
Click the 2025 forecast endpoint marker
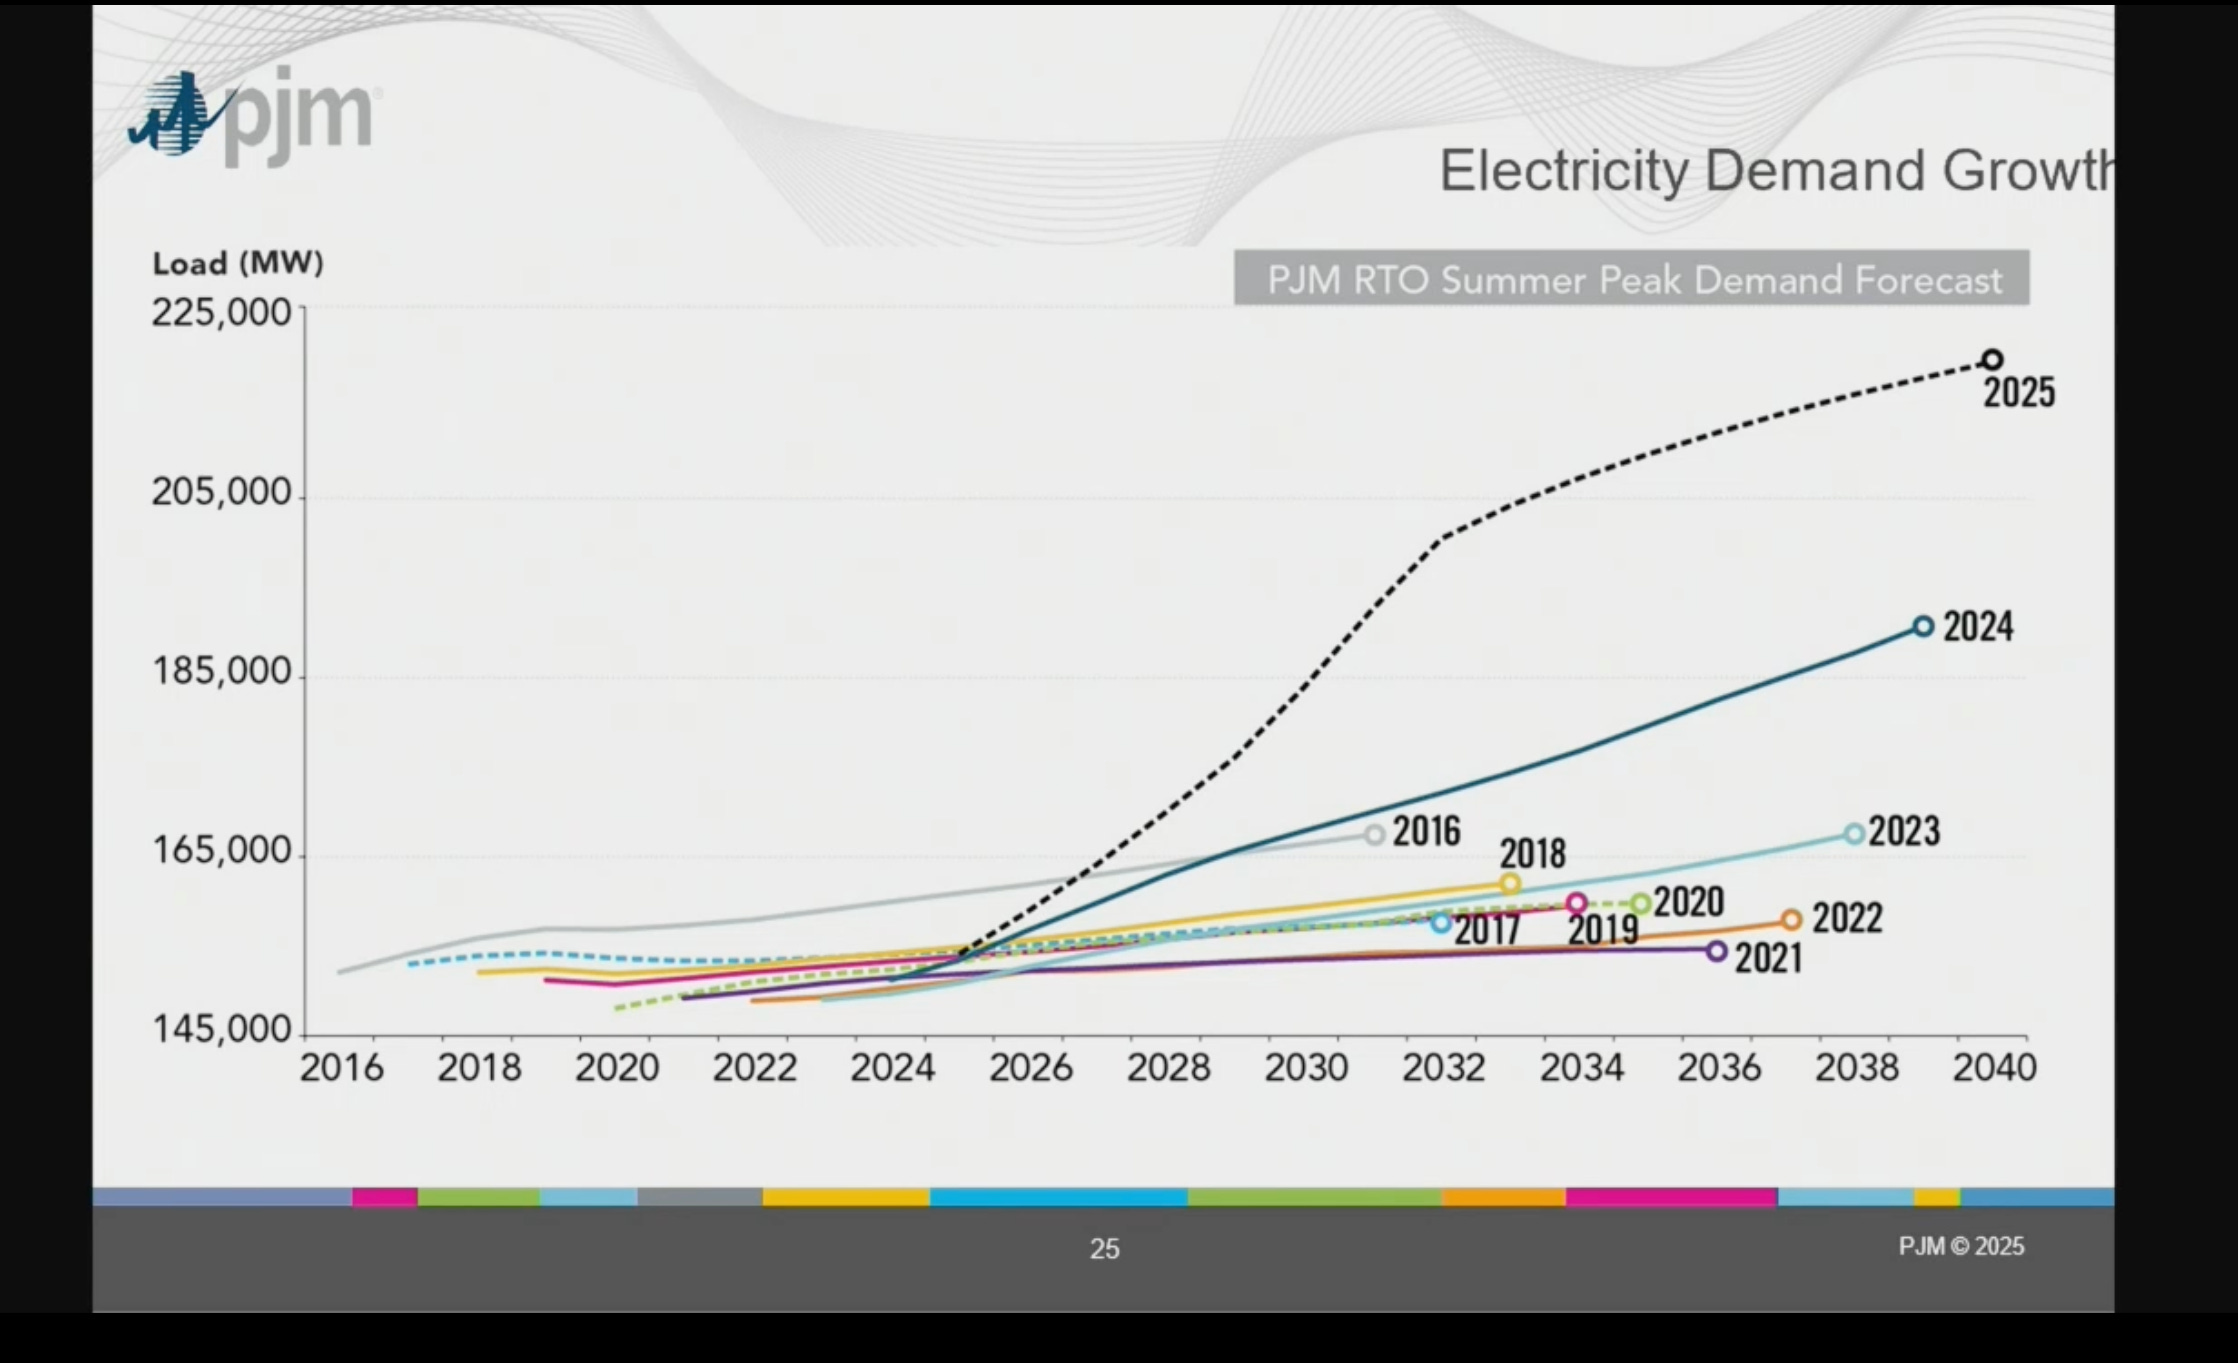pos(1992,360)
